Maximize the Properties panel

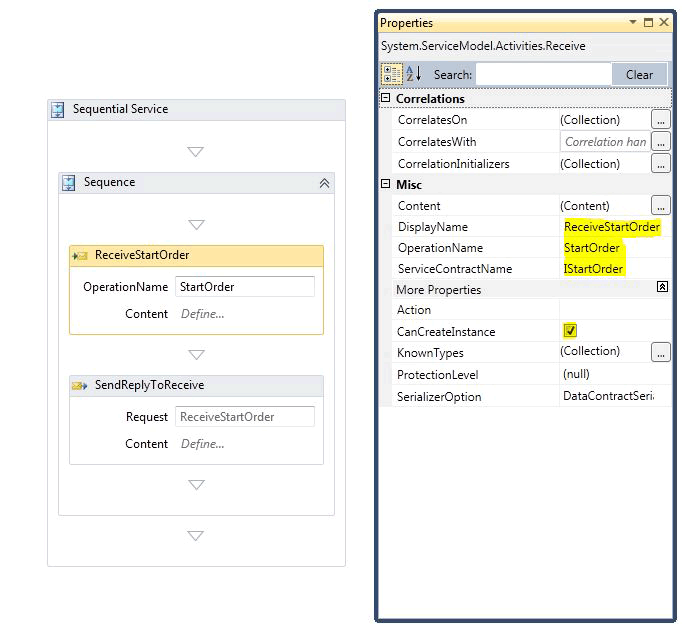click(x=648, y=22)
